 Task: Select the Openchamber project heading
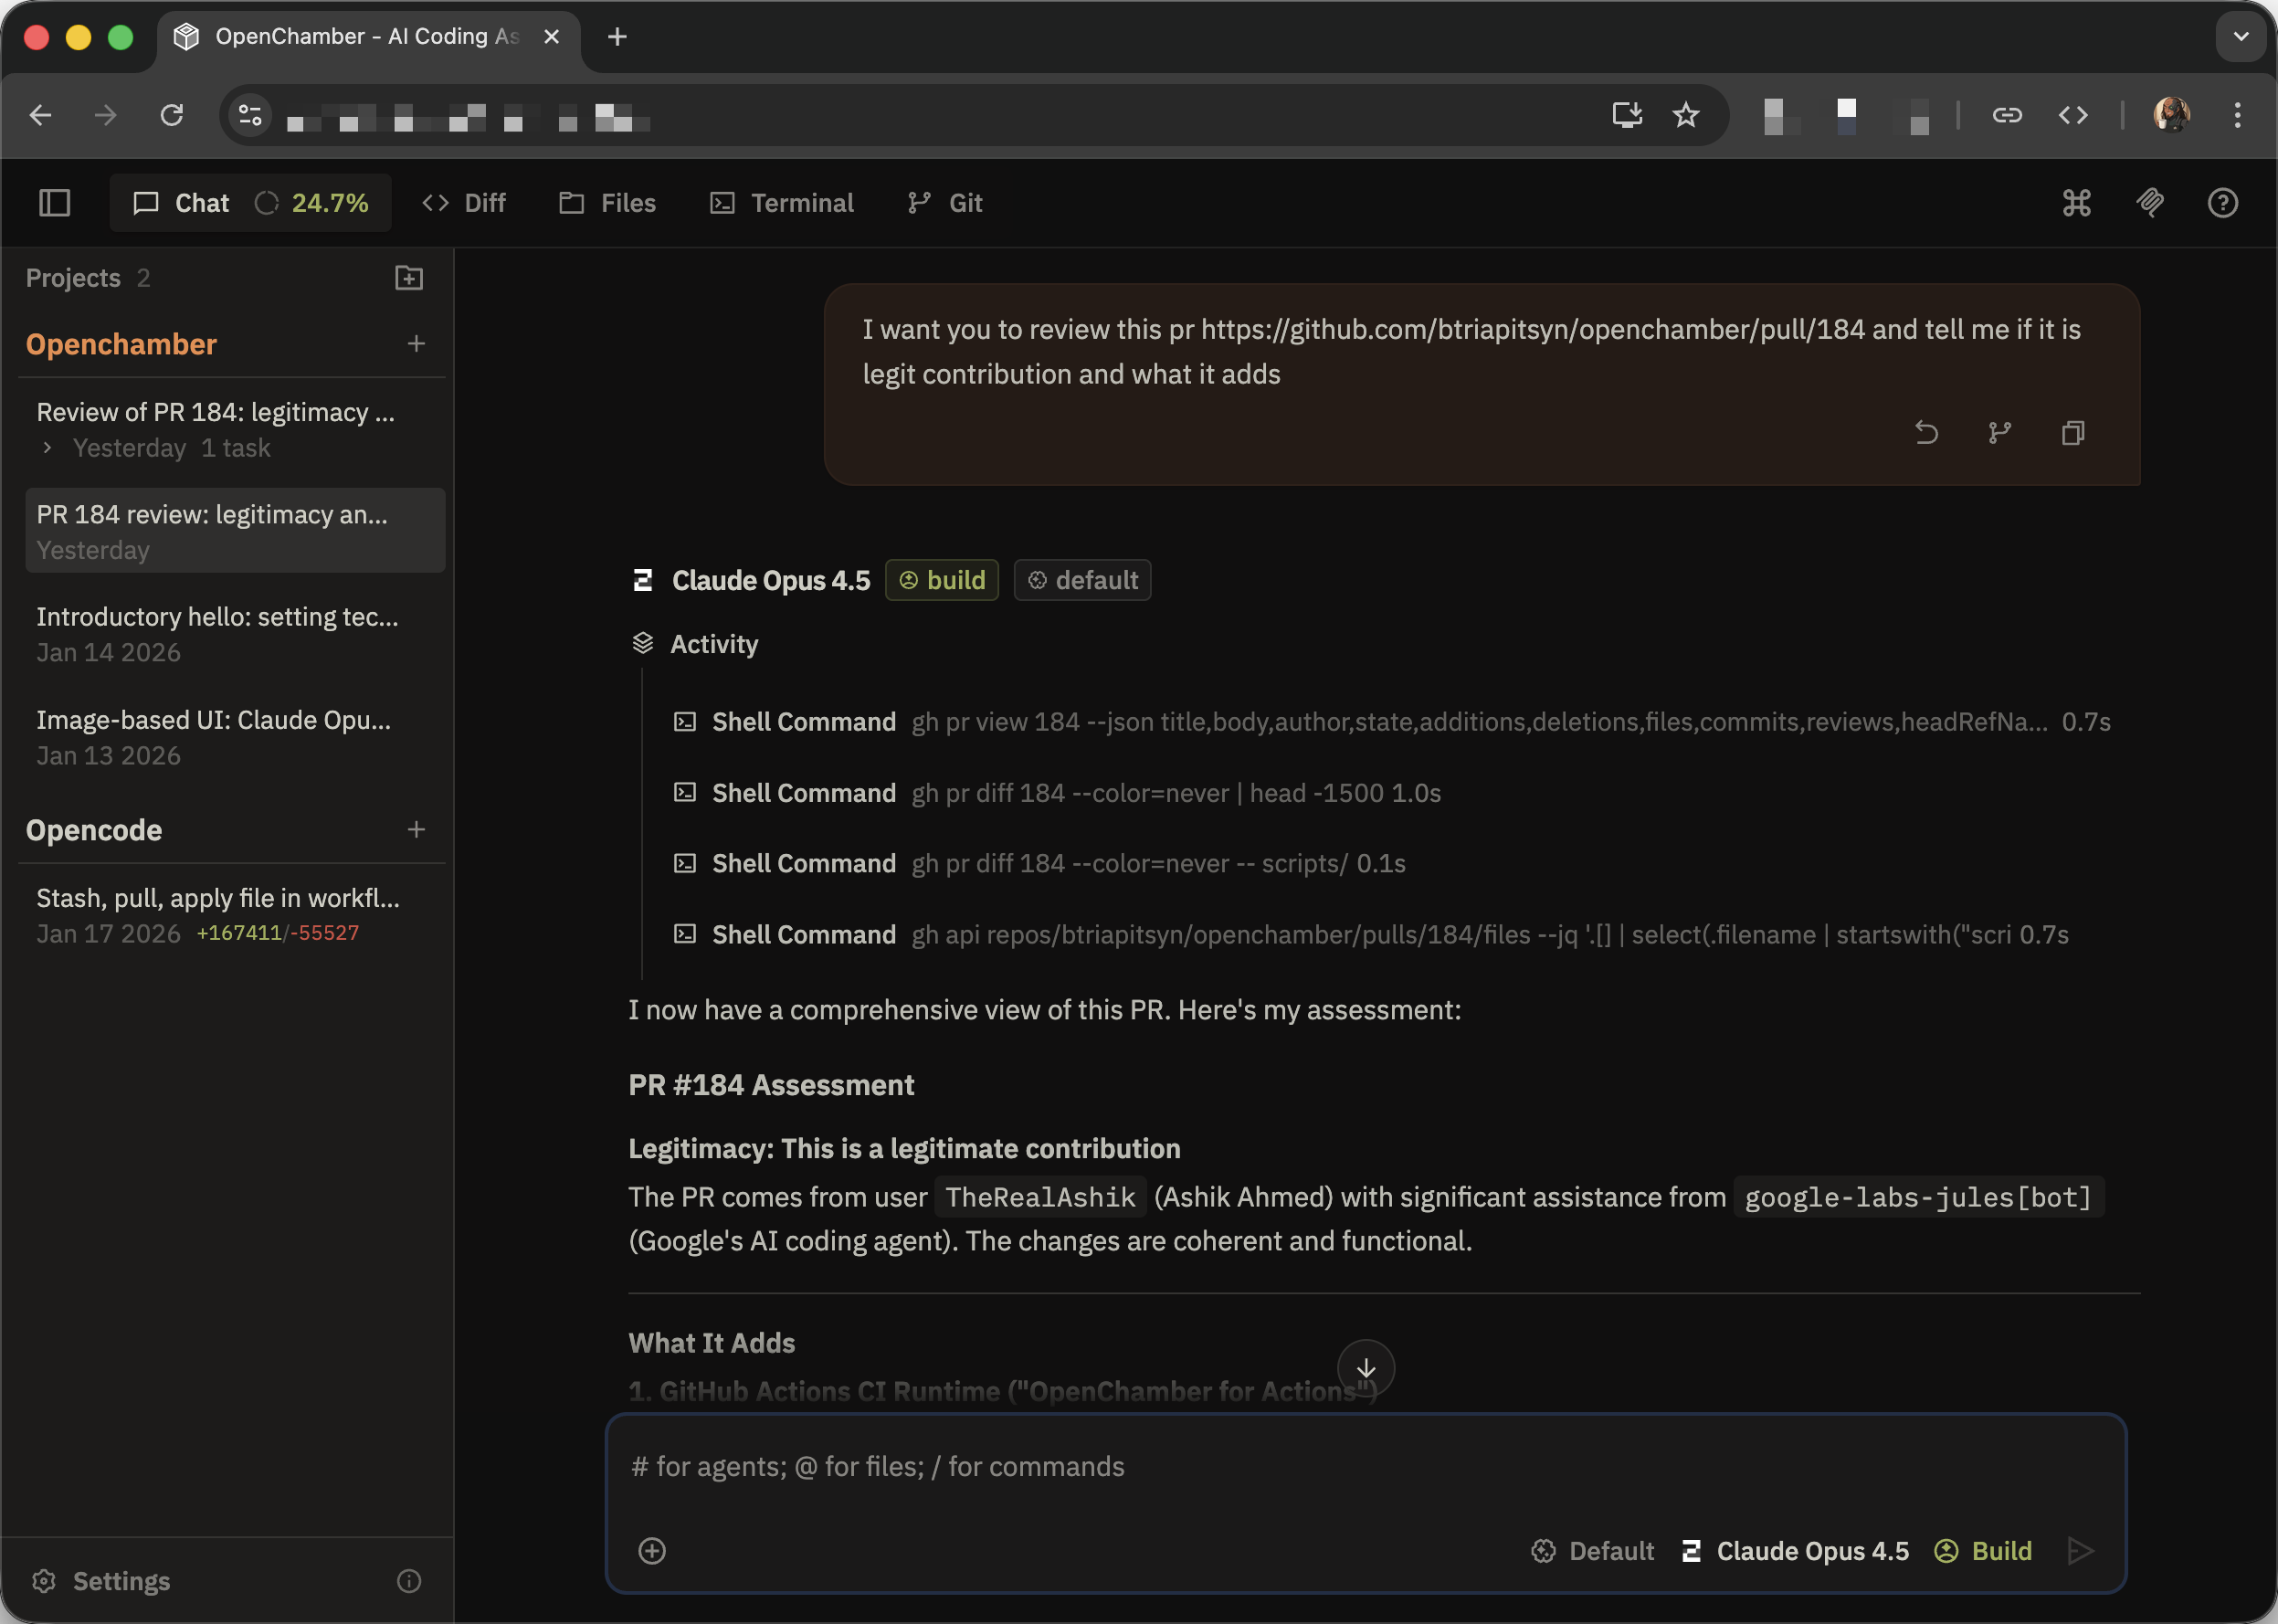pyautogui.click(x=121, y=344)
